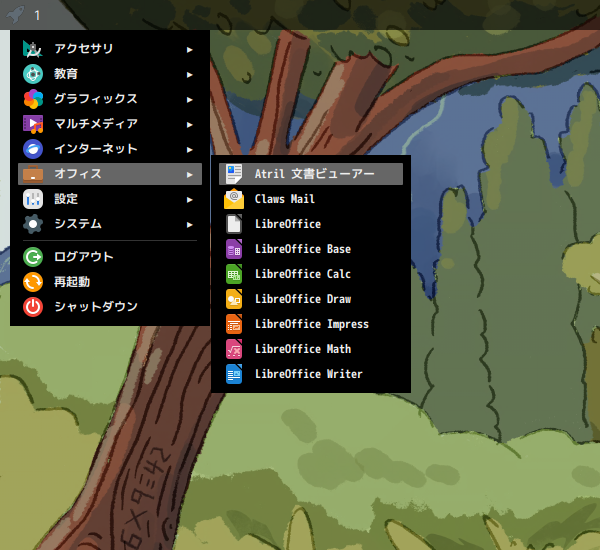Click the マルチメディア film icon
This screenshot has height=550, width=600.
pyautogui.click(x=33, y=124)
